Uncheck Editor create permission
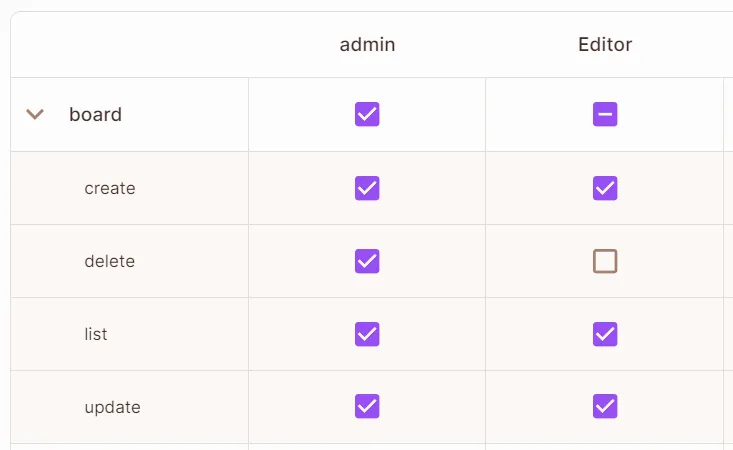Viewport: 733px width, 450px height. [x=605, y=188]
